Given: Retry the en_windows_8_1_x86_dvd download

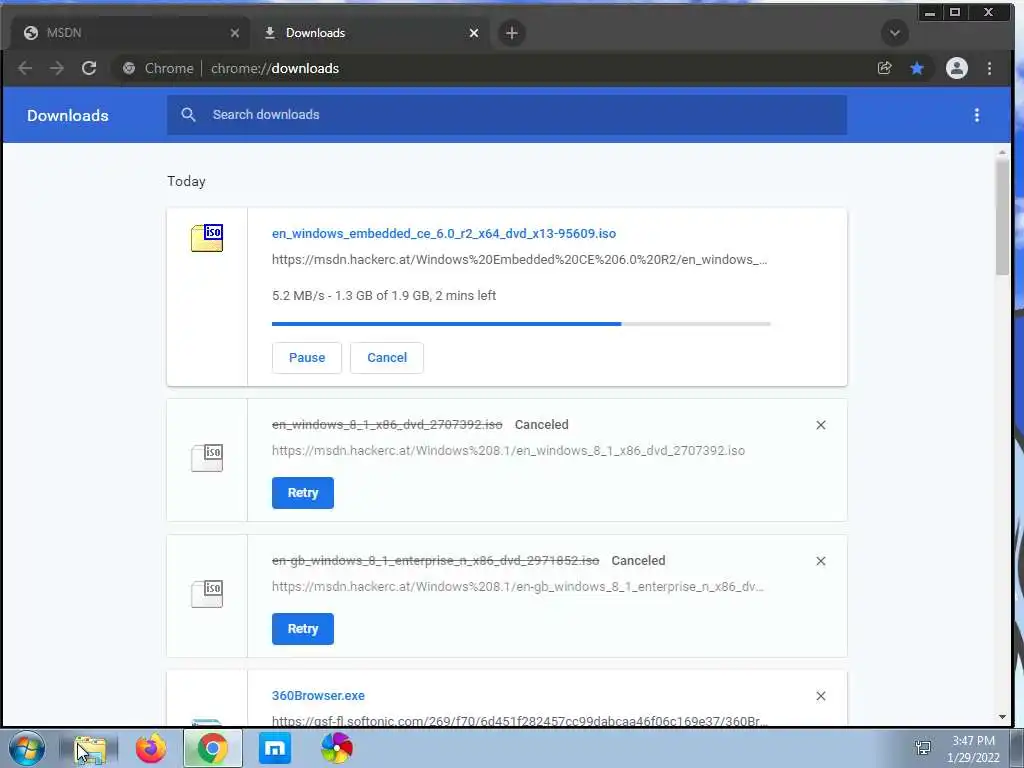Looking at the screenshot, I should (x=302, y=492).
